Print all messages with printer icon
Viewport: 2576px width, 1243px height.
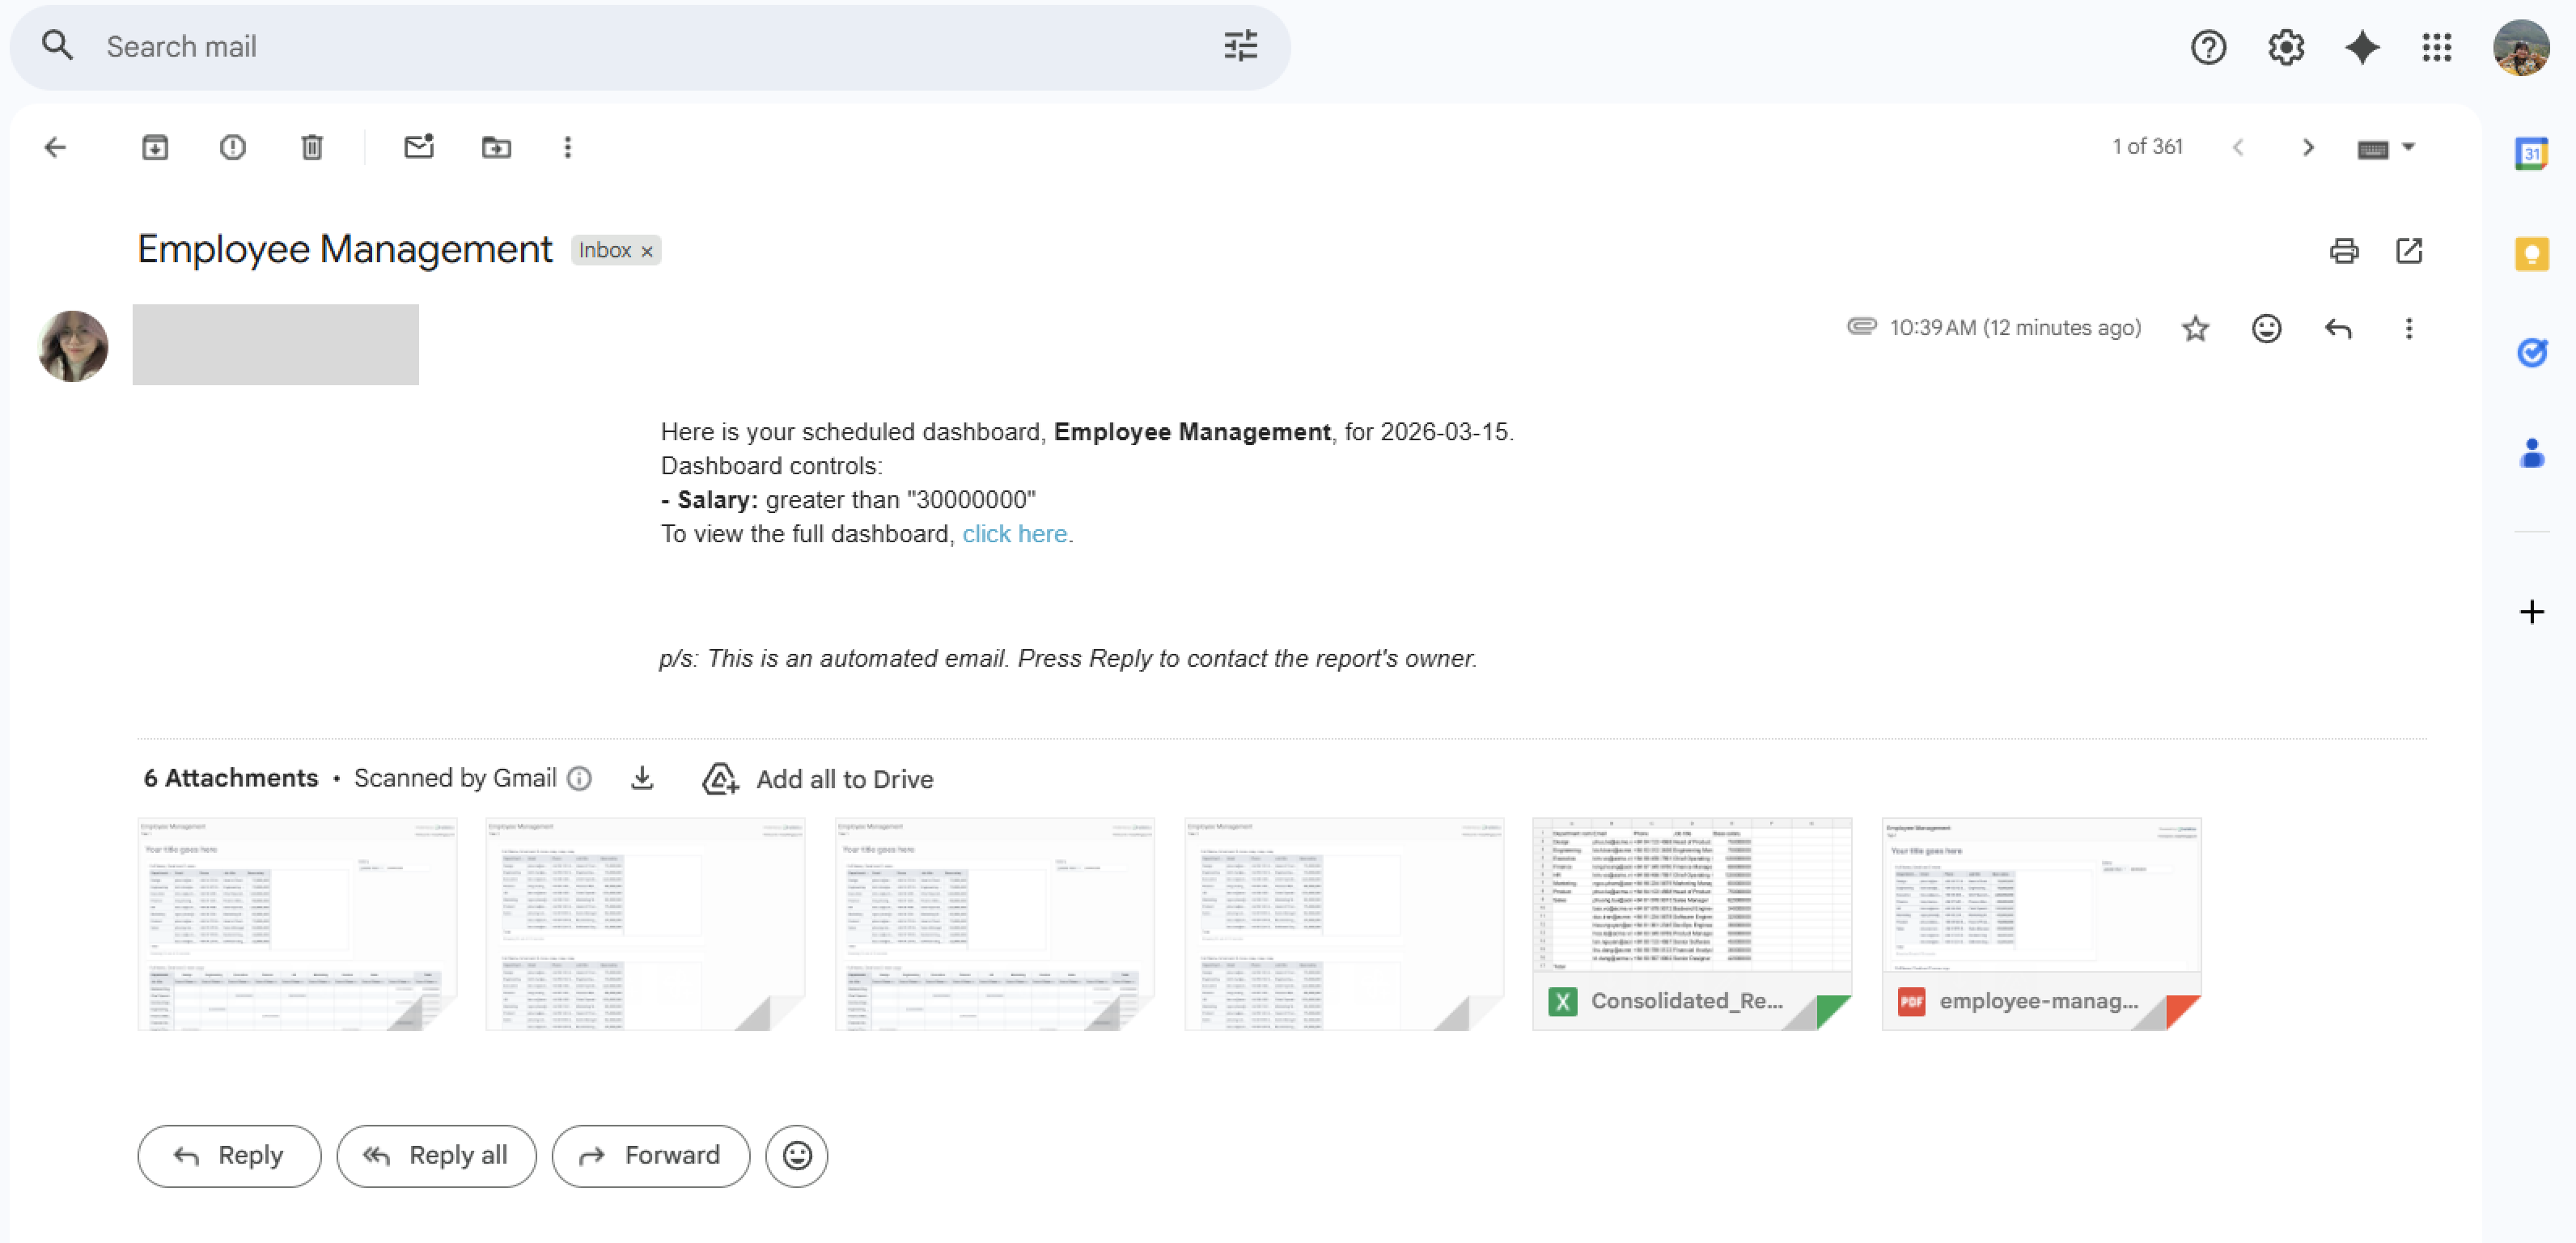coord(2343,251)
